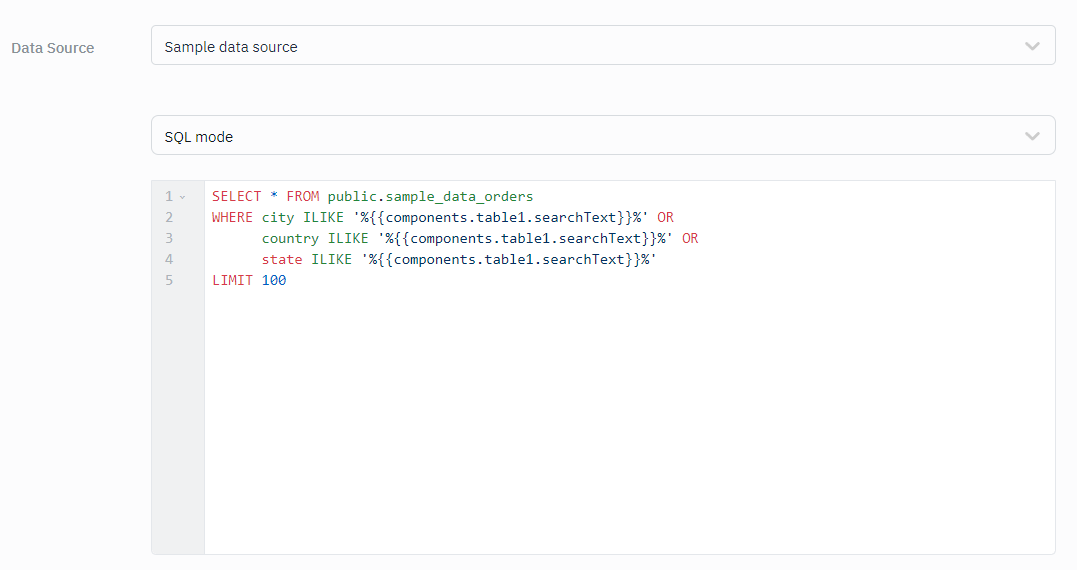Click line number 2 in editor gutter
The image size is (1077, 570).
click(x=169, y=217)
